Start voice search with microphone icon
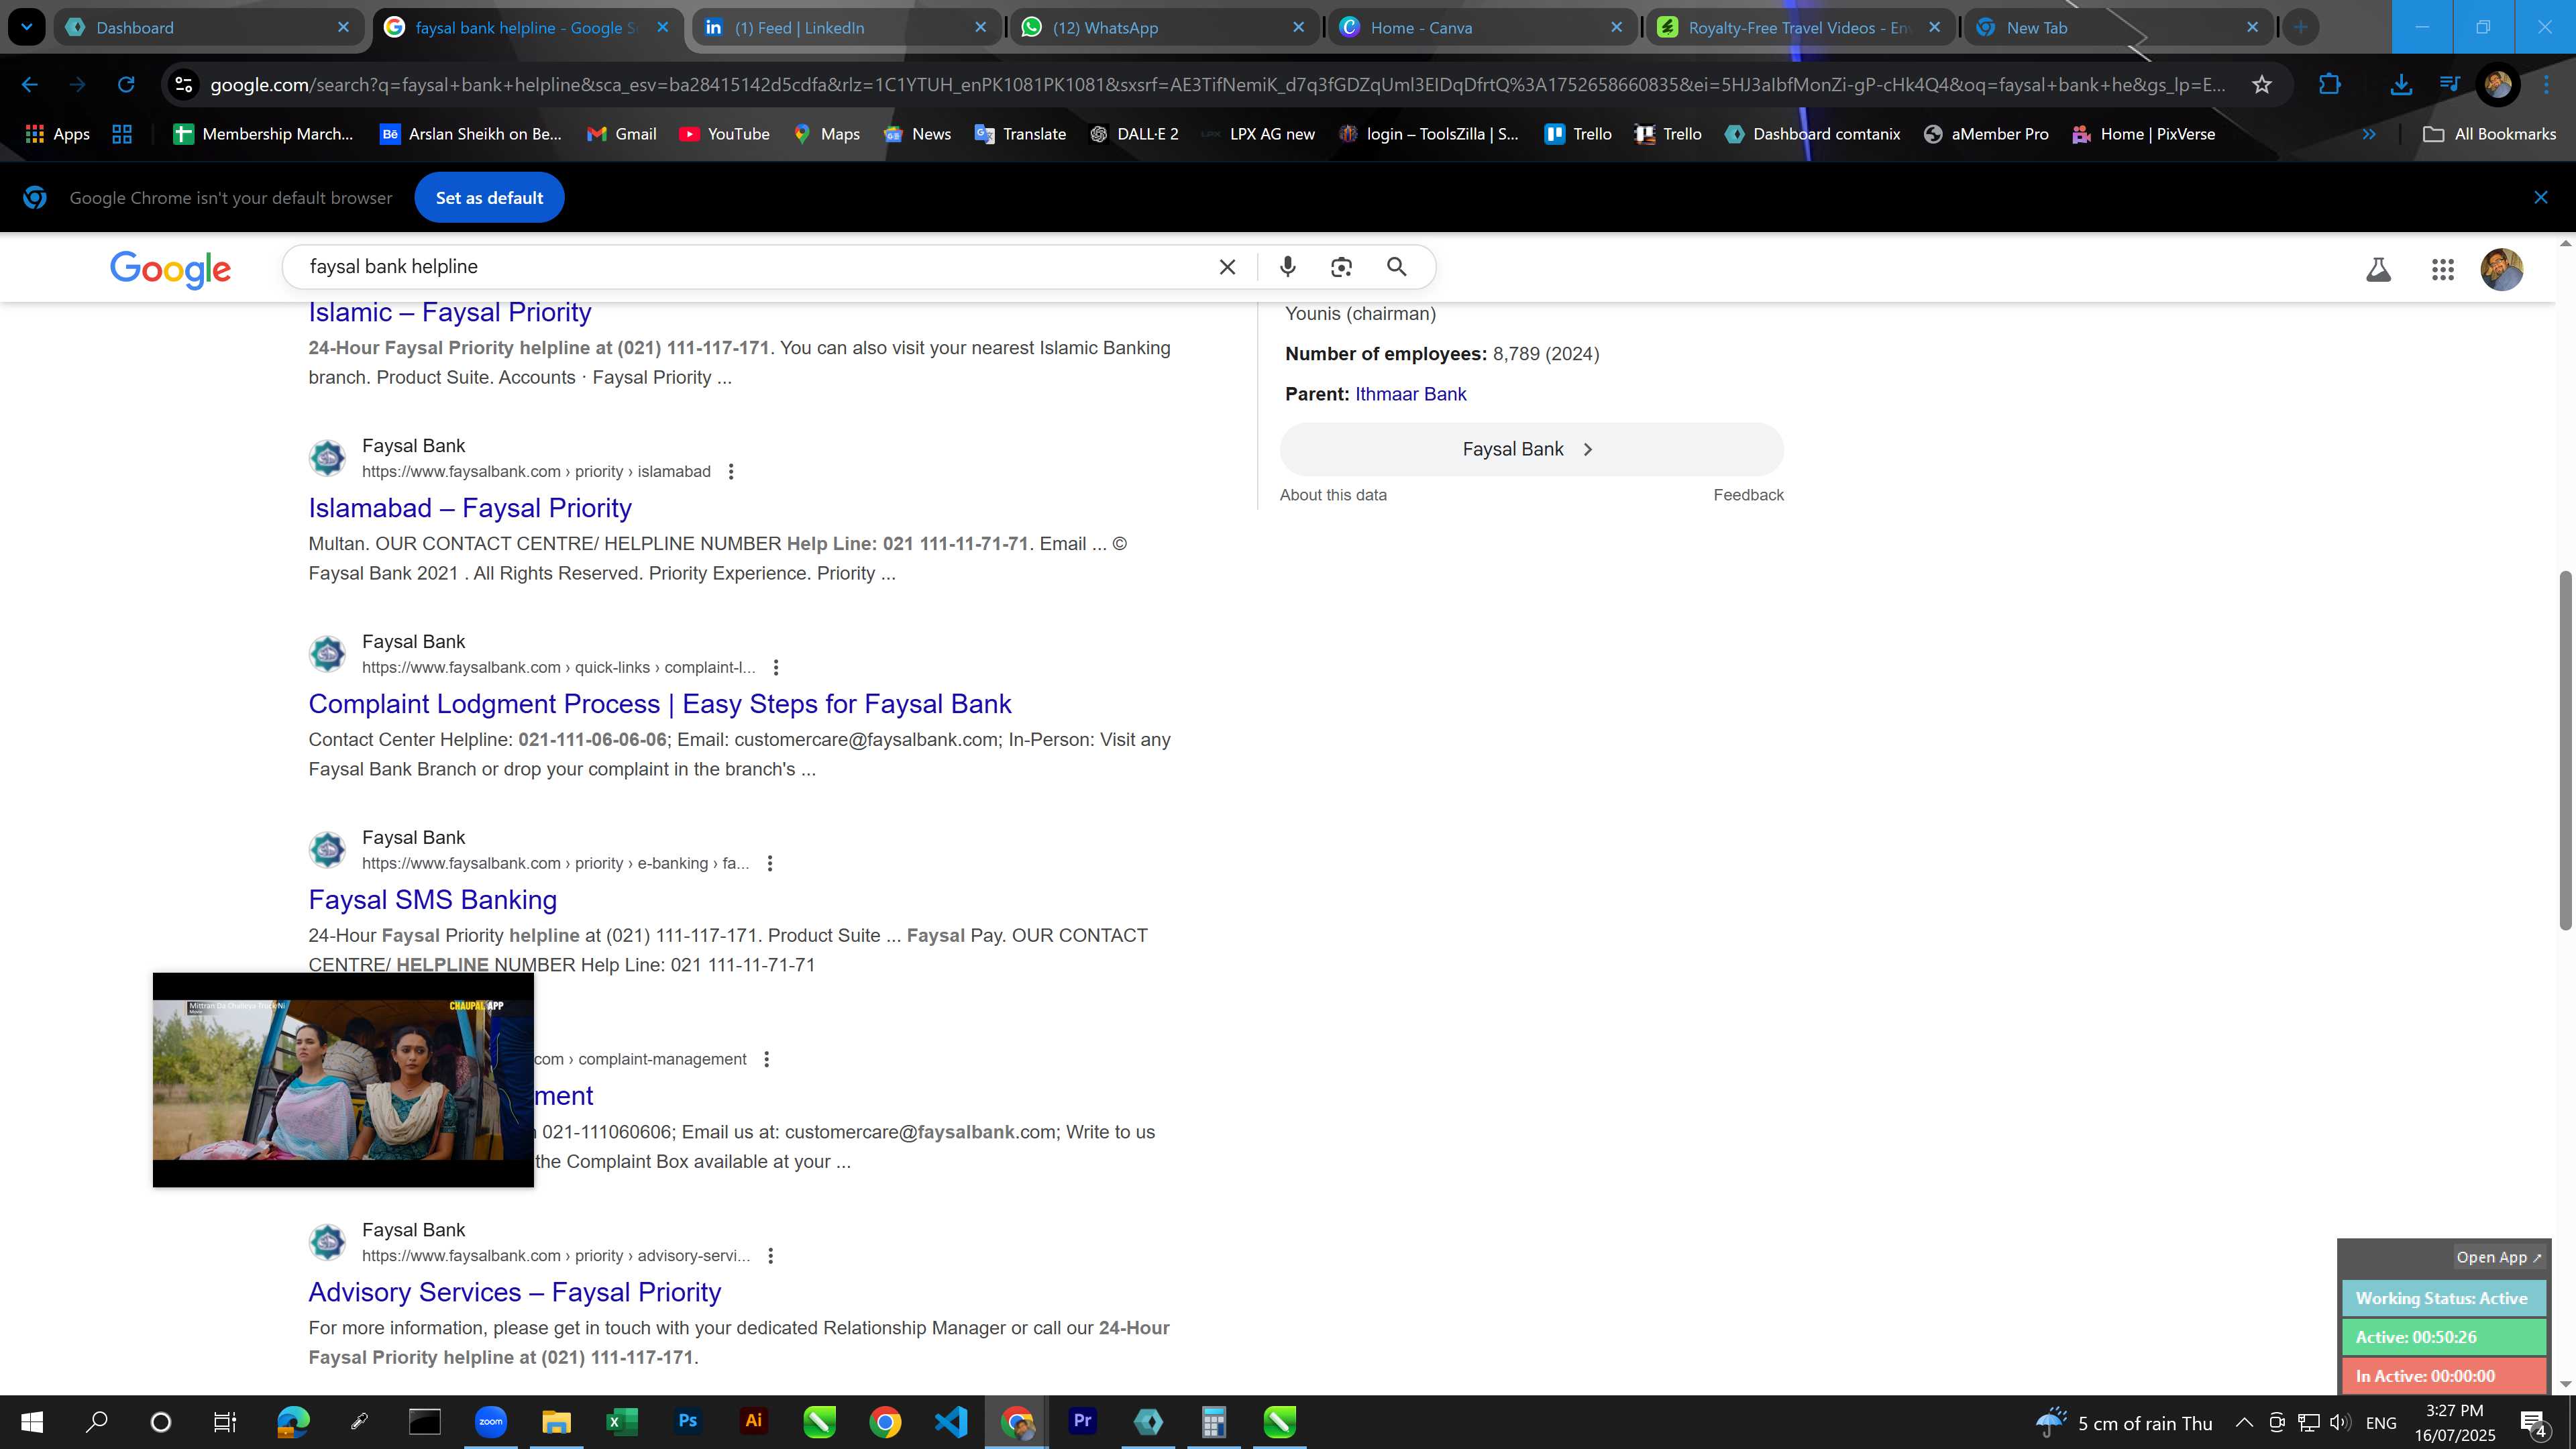2576x1449 pixels. click(x=1288, y=267)
